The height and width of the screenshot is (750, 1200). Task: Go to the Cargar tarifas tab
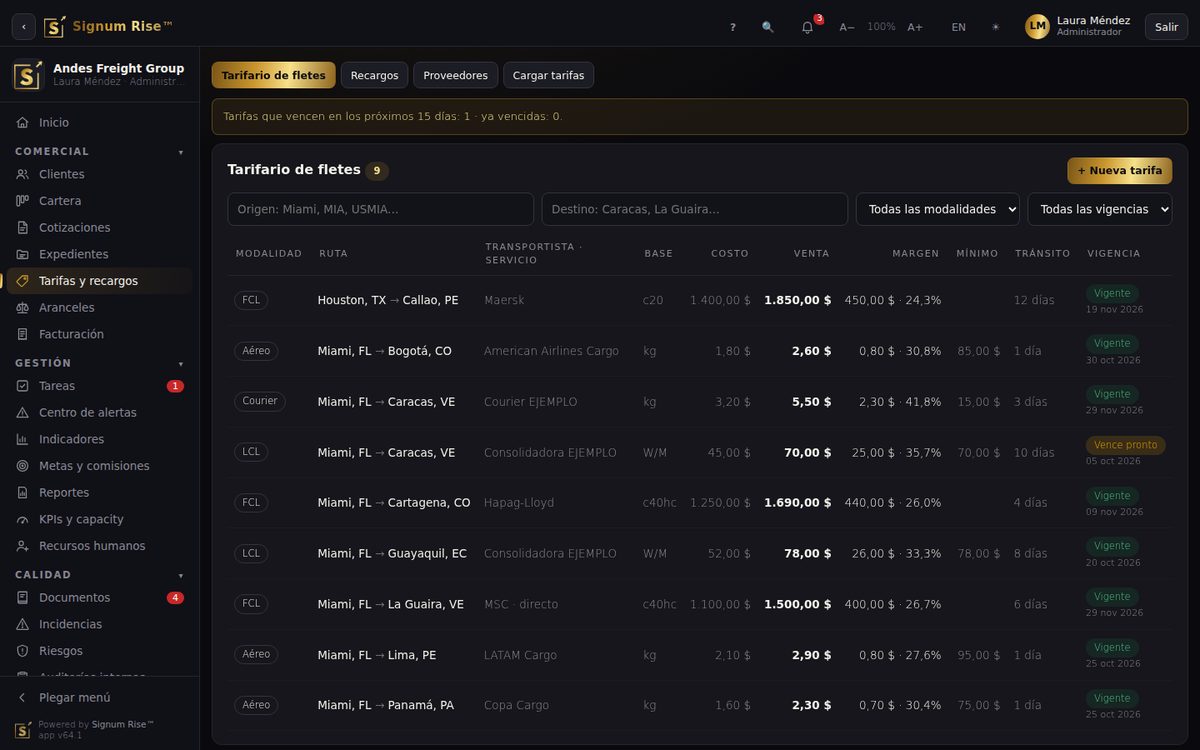click(548, 75)
